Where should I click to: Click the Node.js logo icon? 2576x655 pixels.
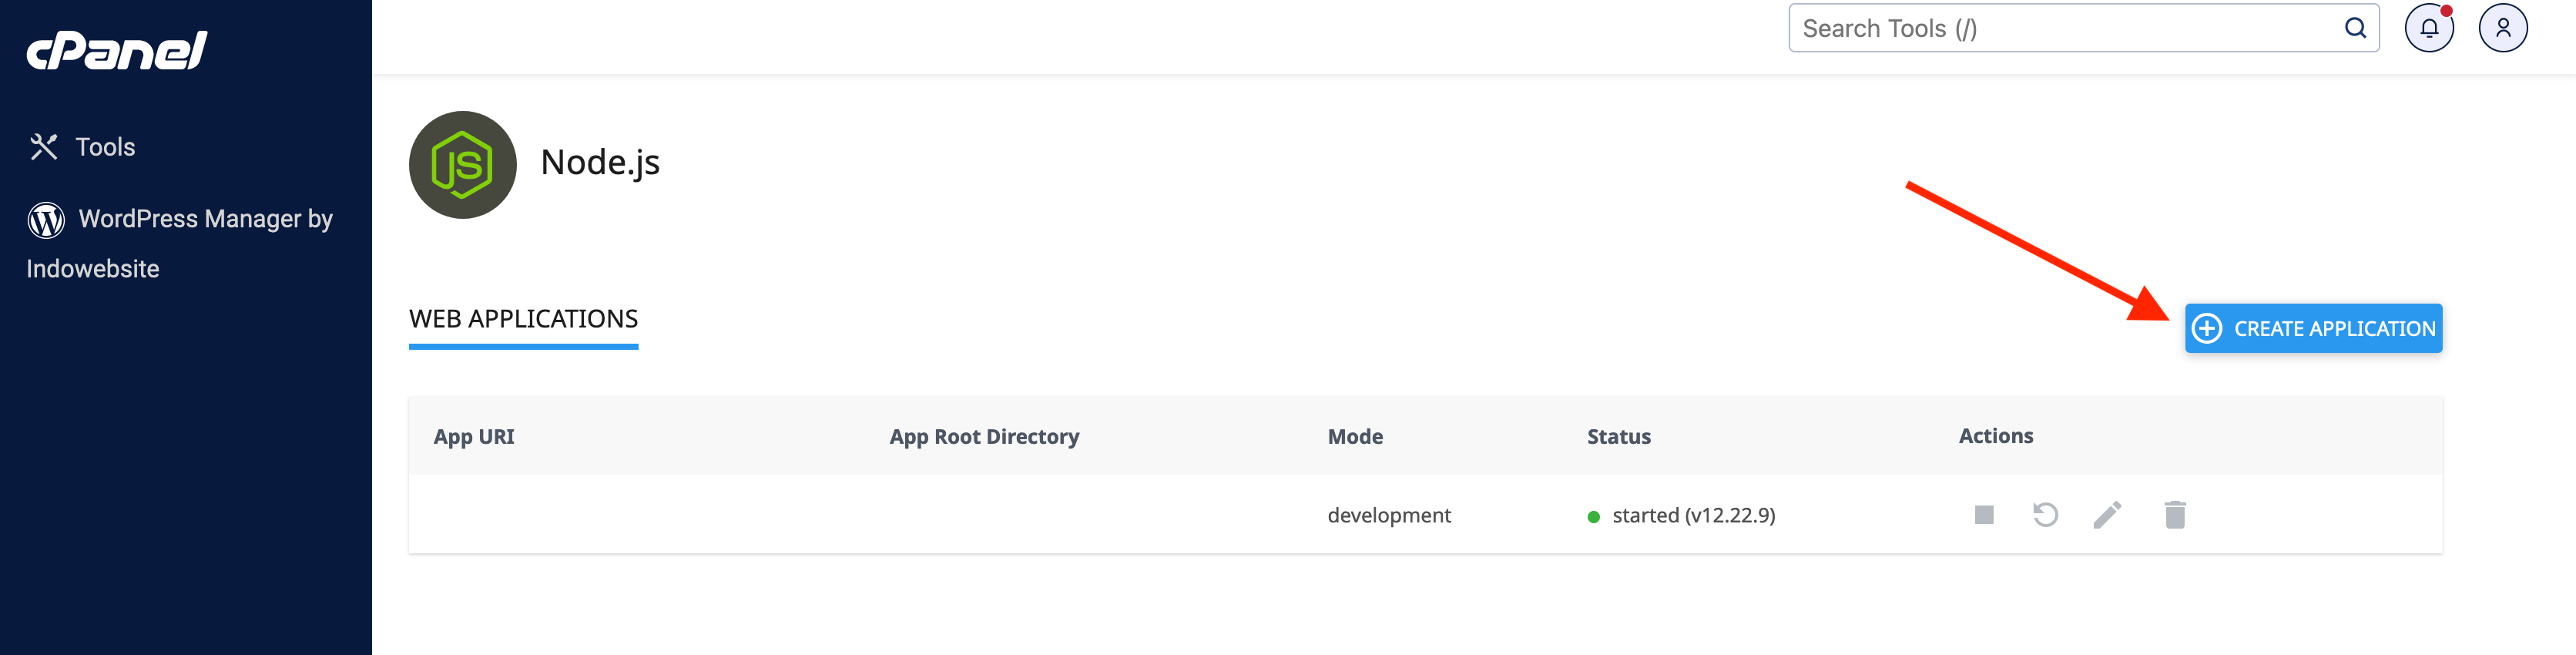click(x=463, y=165)
